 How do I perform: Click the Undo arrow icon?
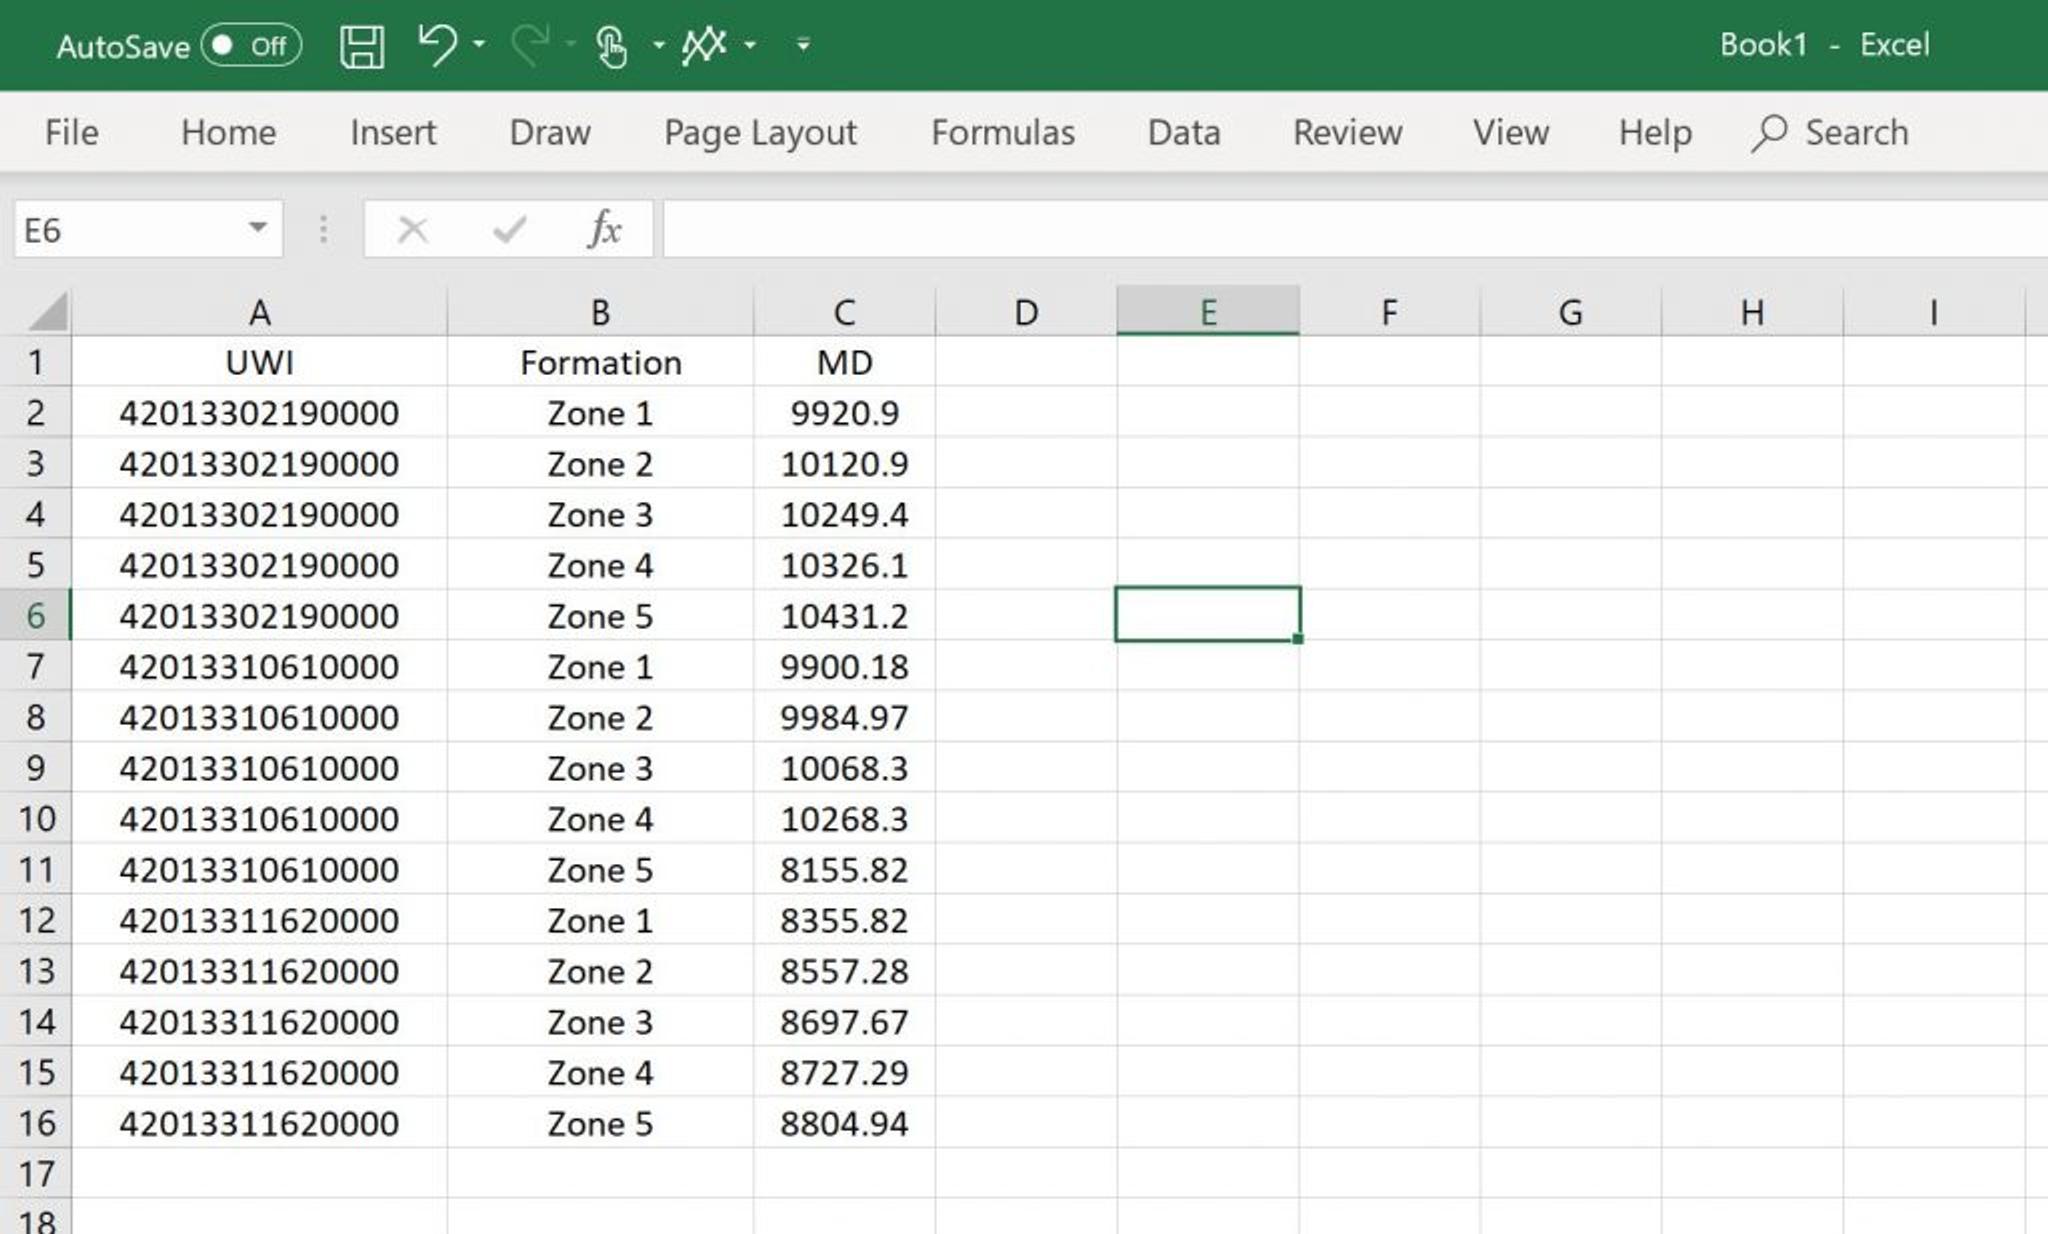pos(437,45)
